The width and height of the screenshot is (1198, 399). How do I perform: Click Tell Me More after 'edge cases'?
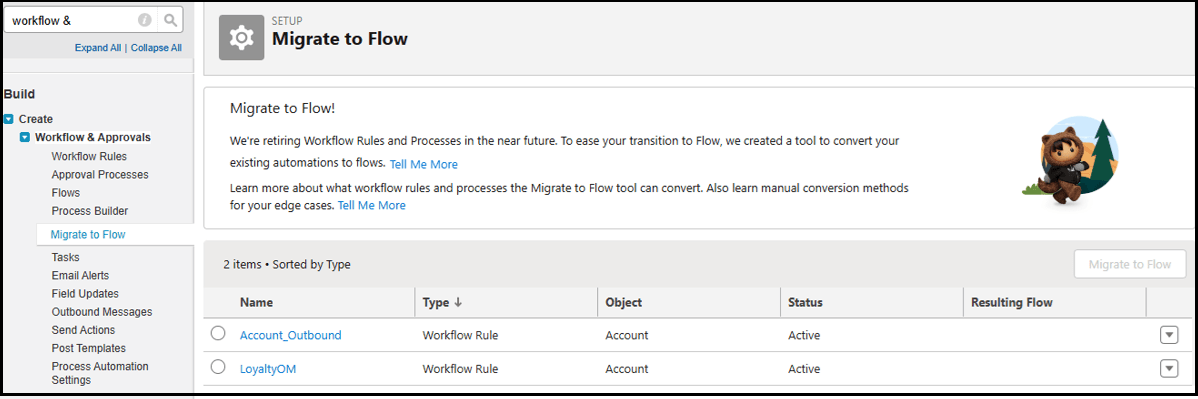click(x=371, y=206)
